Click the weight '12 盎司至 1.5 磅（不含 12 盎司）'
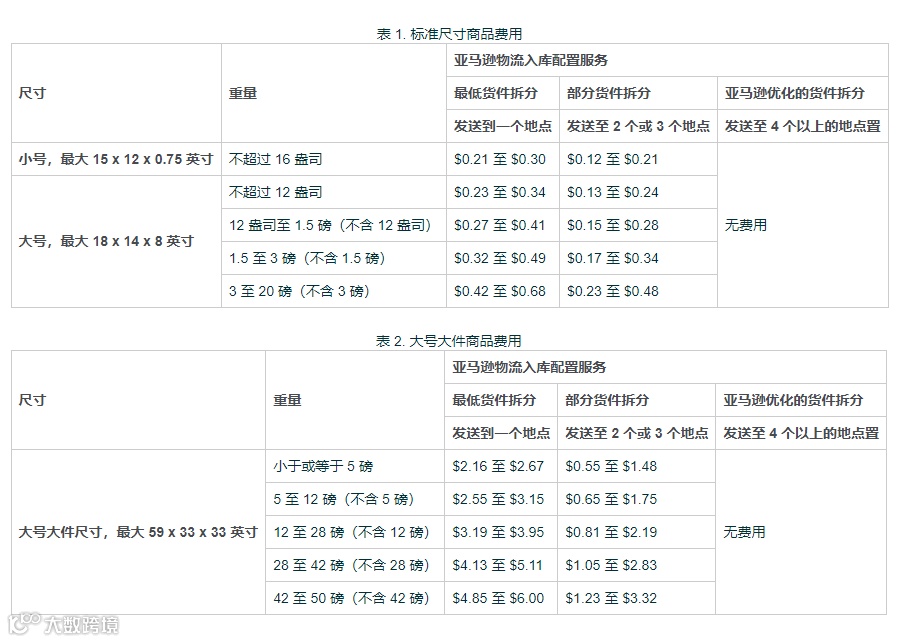909x642 pixels. [330, 225]
